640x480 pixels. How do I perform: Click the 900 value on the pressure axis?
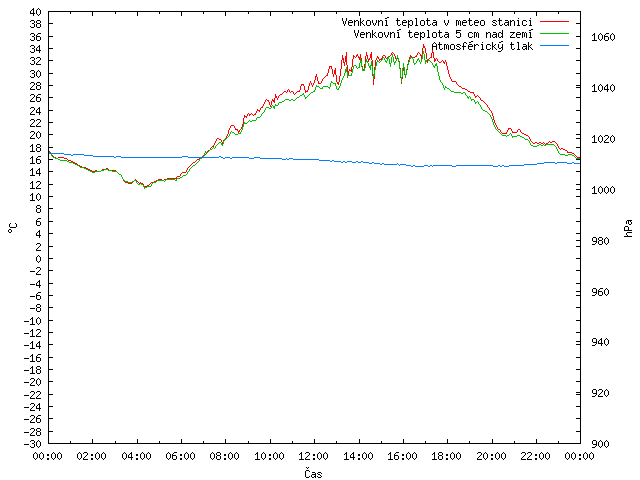pyautogui.click(x=600, y=444)
